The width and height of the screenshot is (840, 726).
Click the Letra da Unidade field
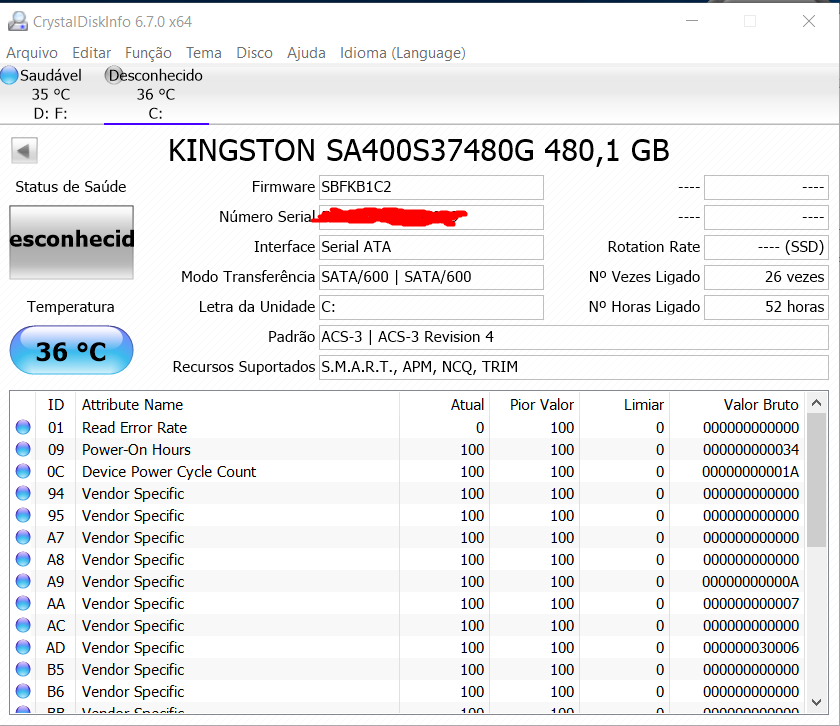coord(431,307)
